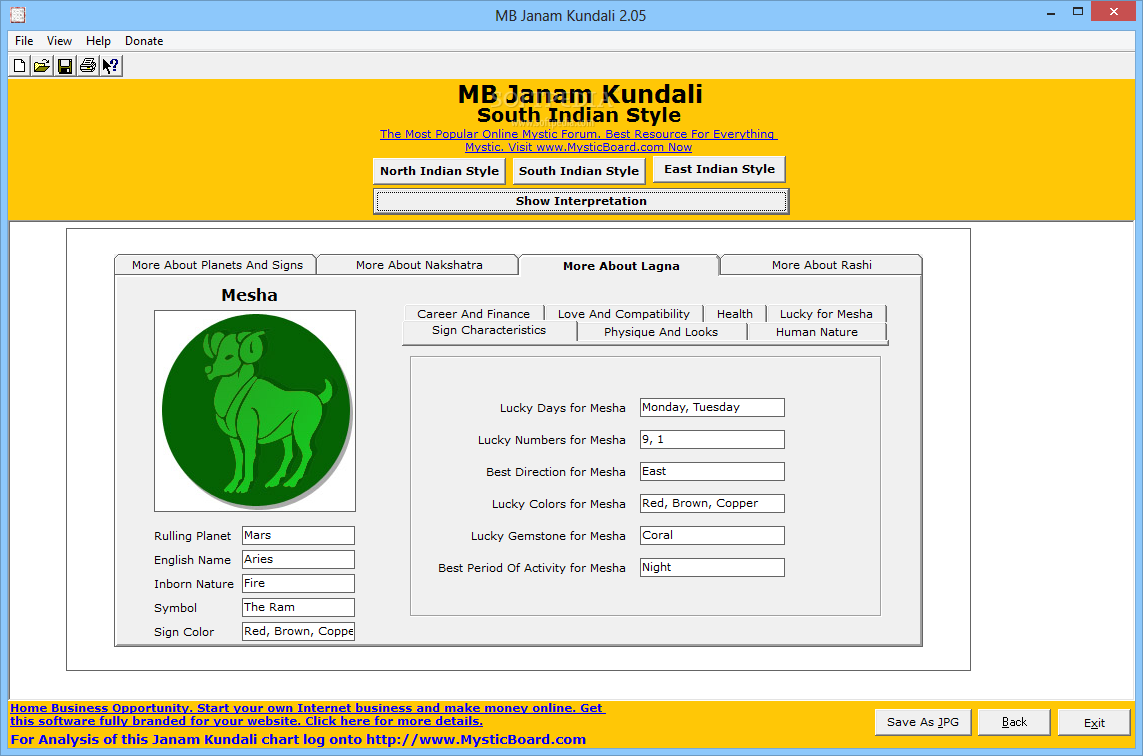The width and height of the screenshot is (1143, 756).
Task: Click the Lucky Numbers for Mesha field
Action: (712, 440)
